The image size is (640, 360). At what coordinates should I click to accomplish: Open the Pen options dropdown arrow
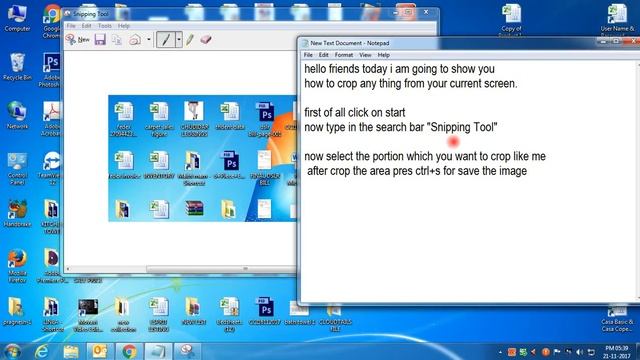tap(179, 40)
